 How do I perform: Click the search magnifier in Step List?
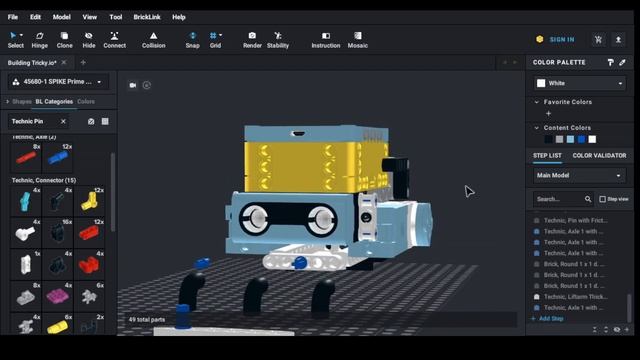click(588, 199)
